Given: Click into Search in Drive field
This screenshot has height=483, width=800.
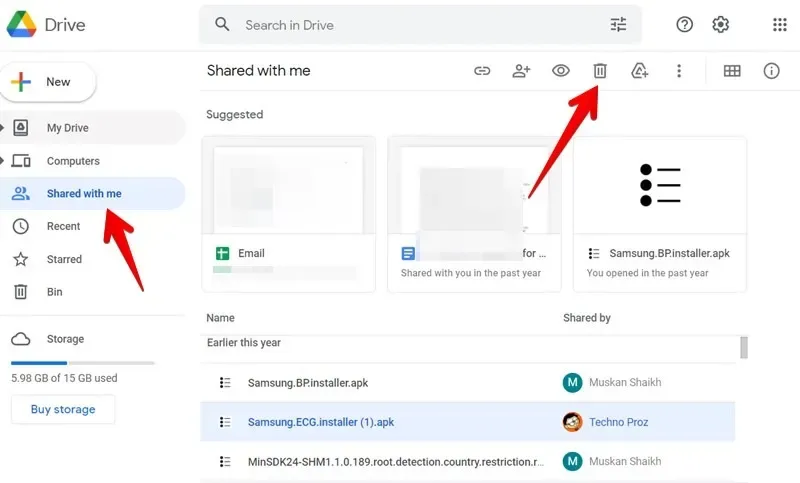Looking at the screenshot, I should pos(420,24).
